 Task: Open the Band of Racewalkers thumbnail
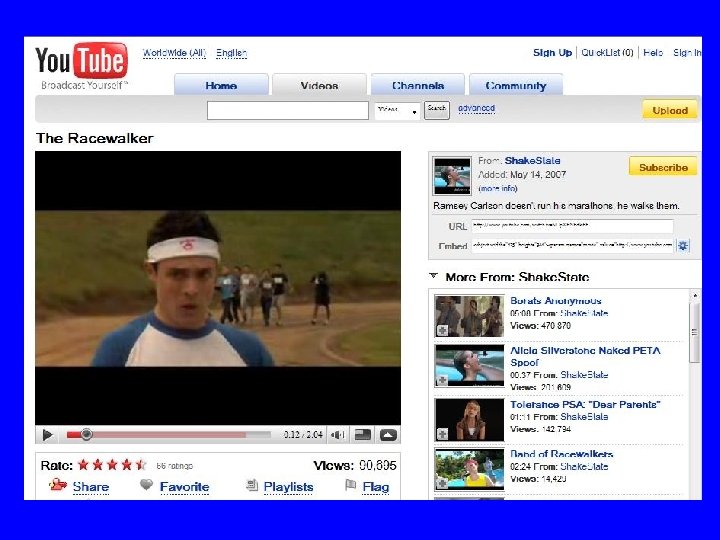pos(469,470)
